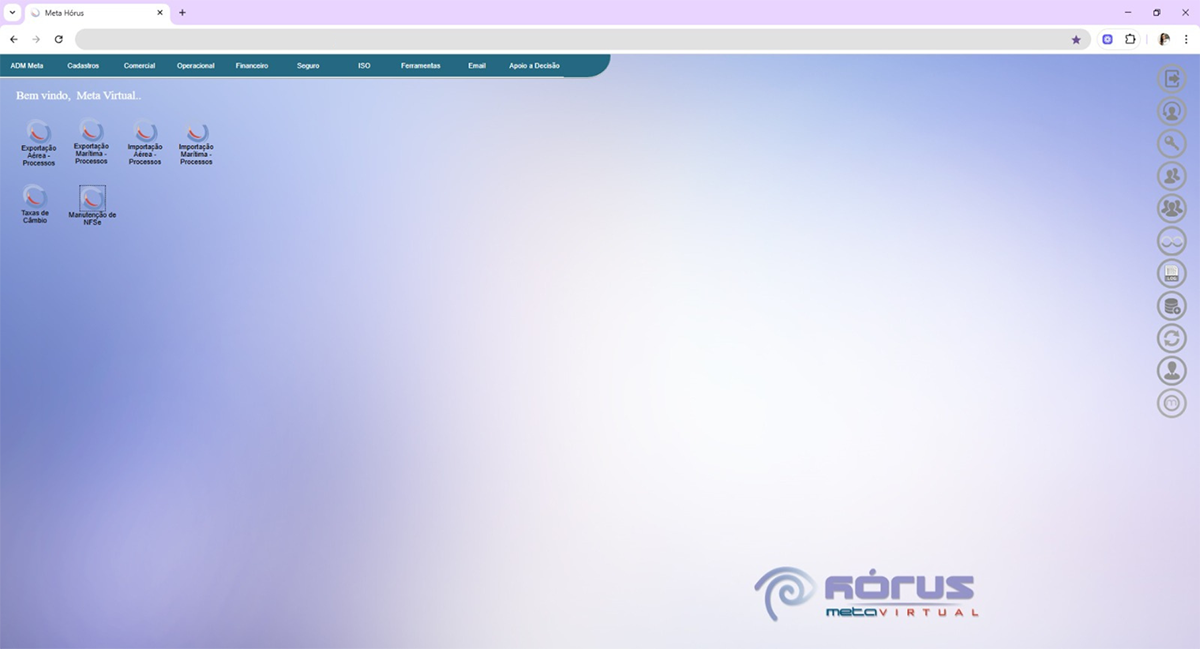Bookmark page with the star icon
The width and height of the screenshot is (1200, 649).
(x=1076, y=39)
